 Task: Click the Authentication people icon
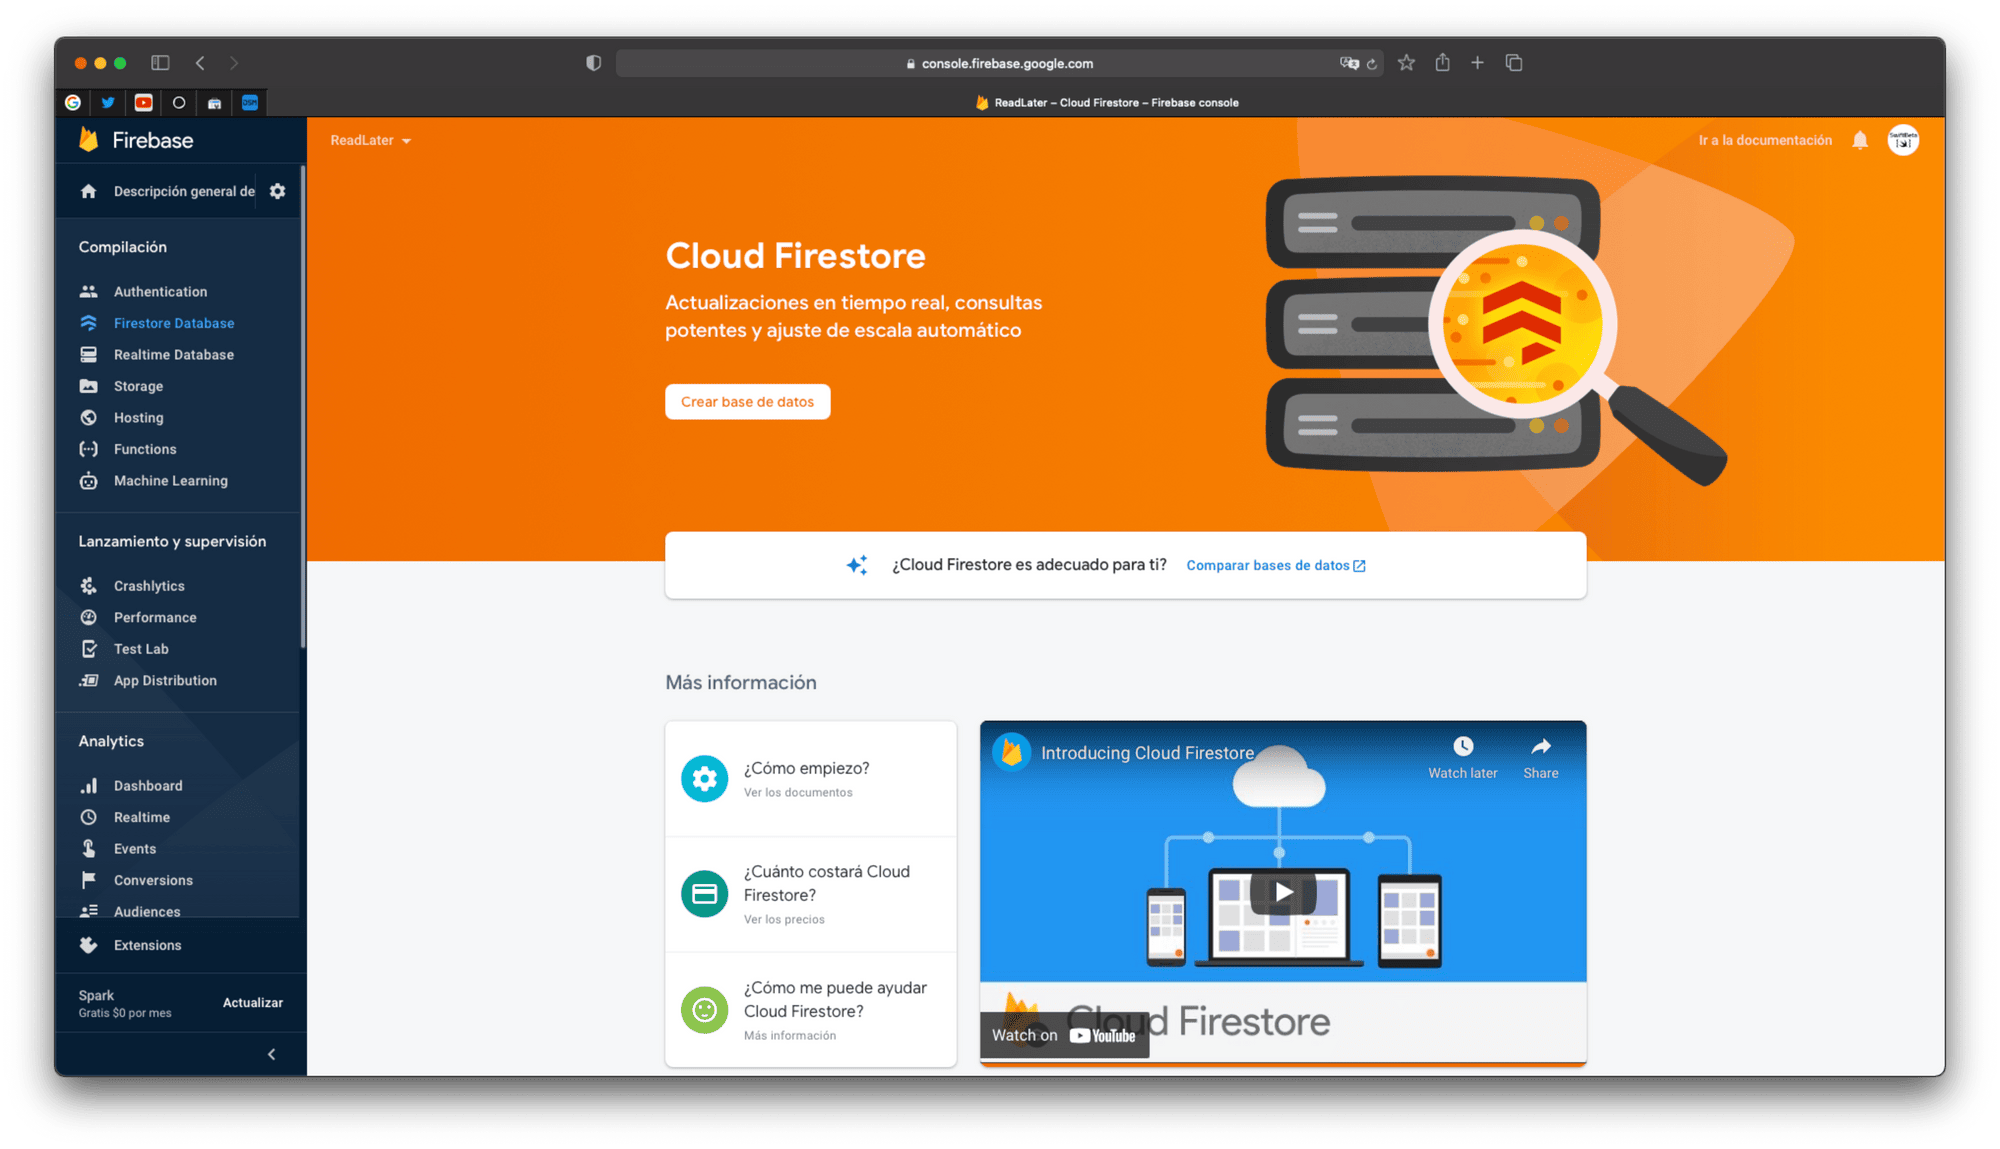(88, 291)
